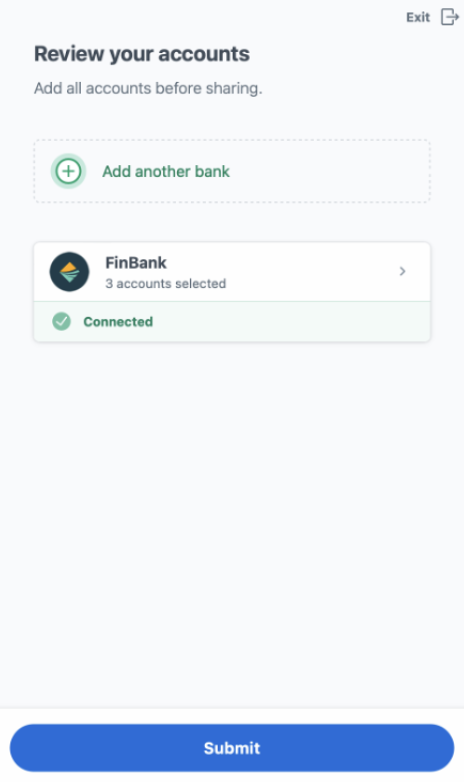The height and width of the screenshot is (782, 464).
Task: Open the FinBank bank name entry
Action: (x=136, y=263)
